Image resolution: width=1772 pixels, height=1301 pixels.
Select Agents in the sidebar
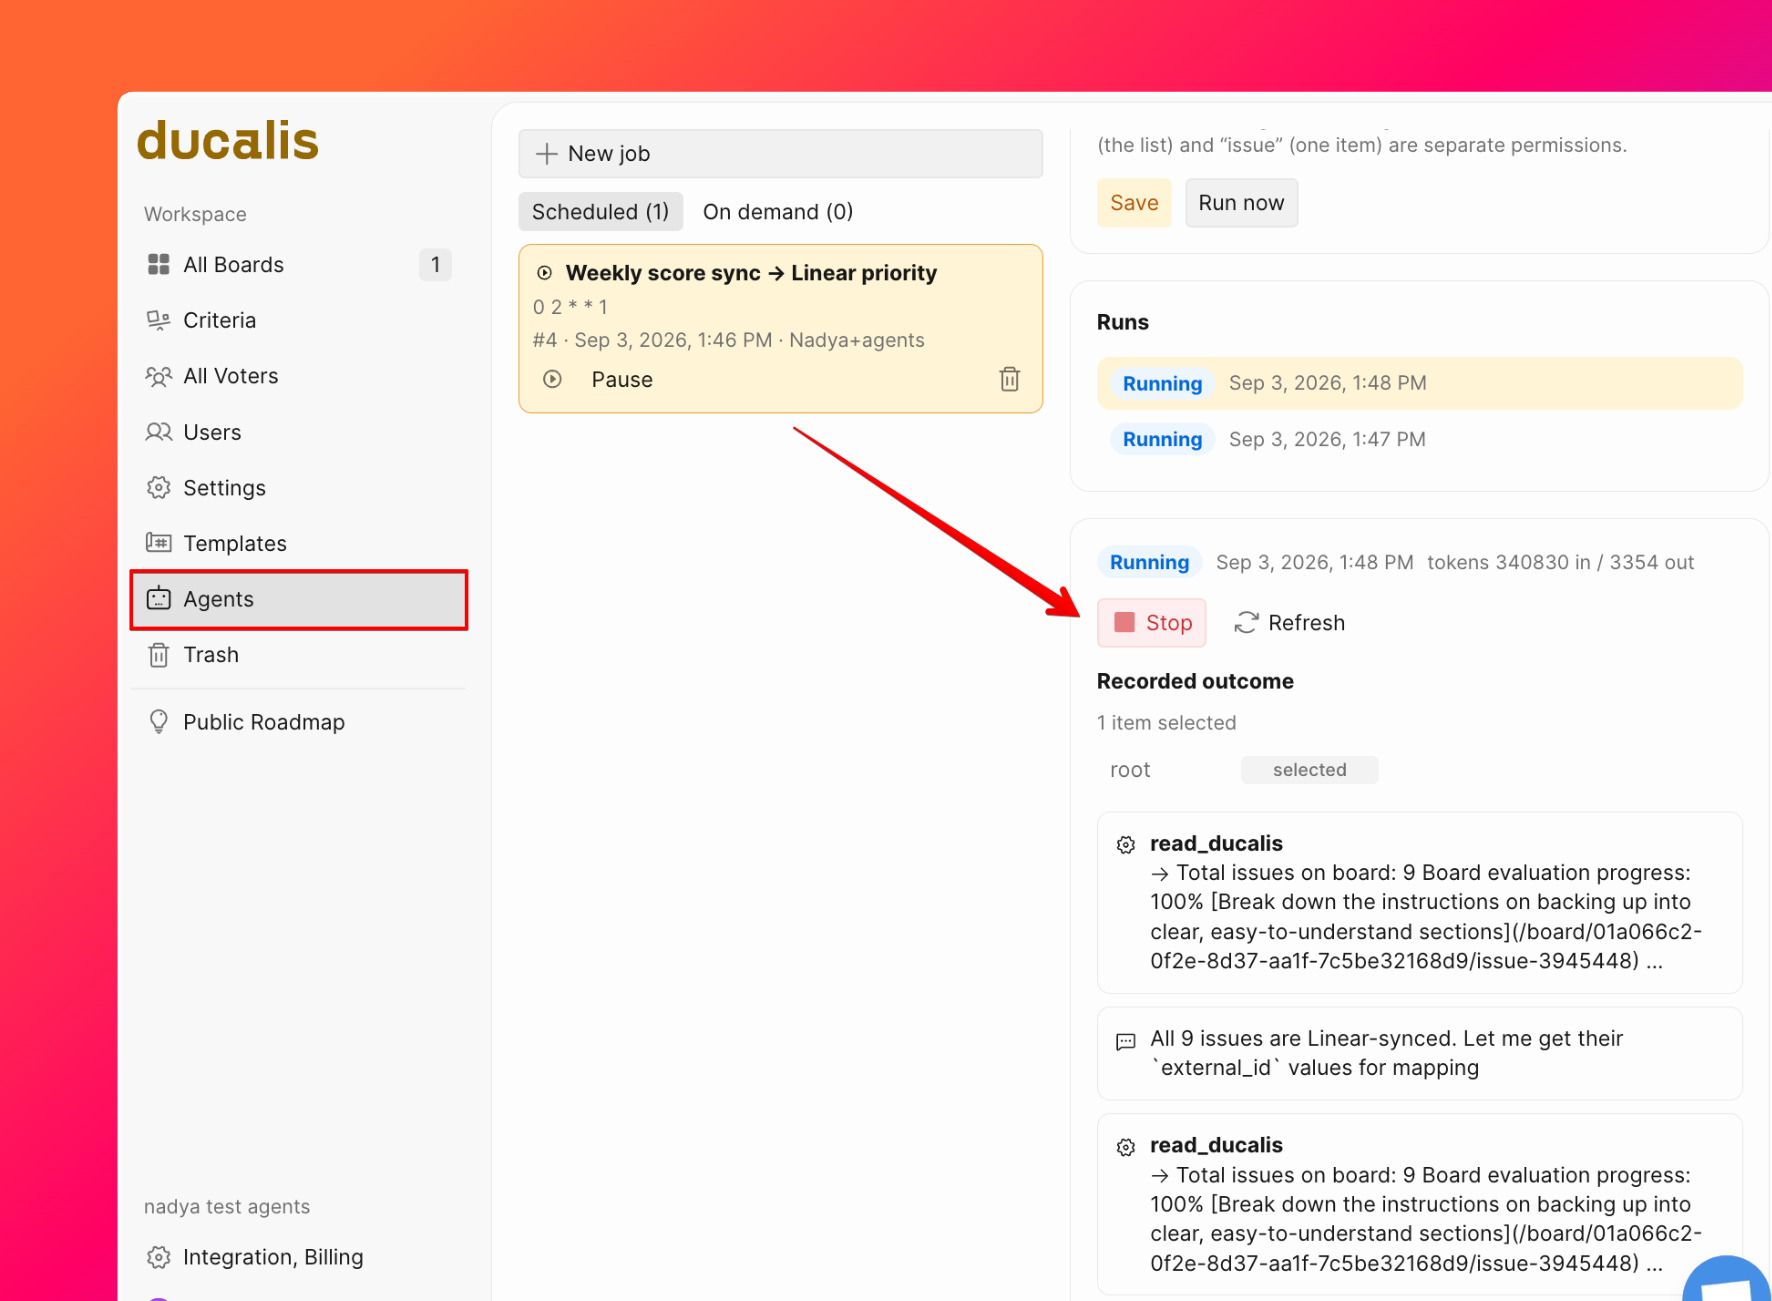[x=298, y=599]
